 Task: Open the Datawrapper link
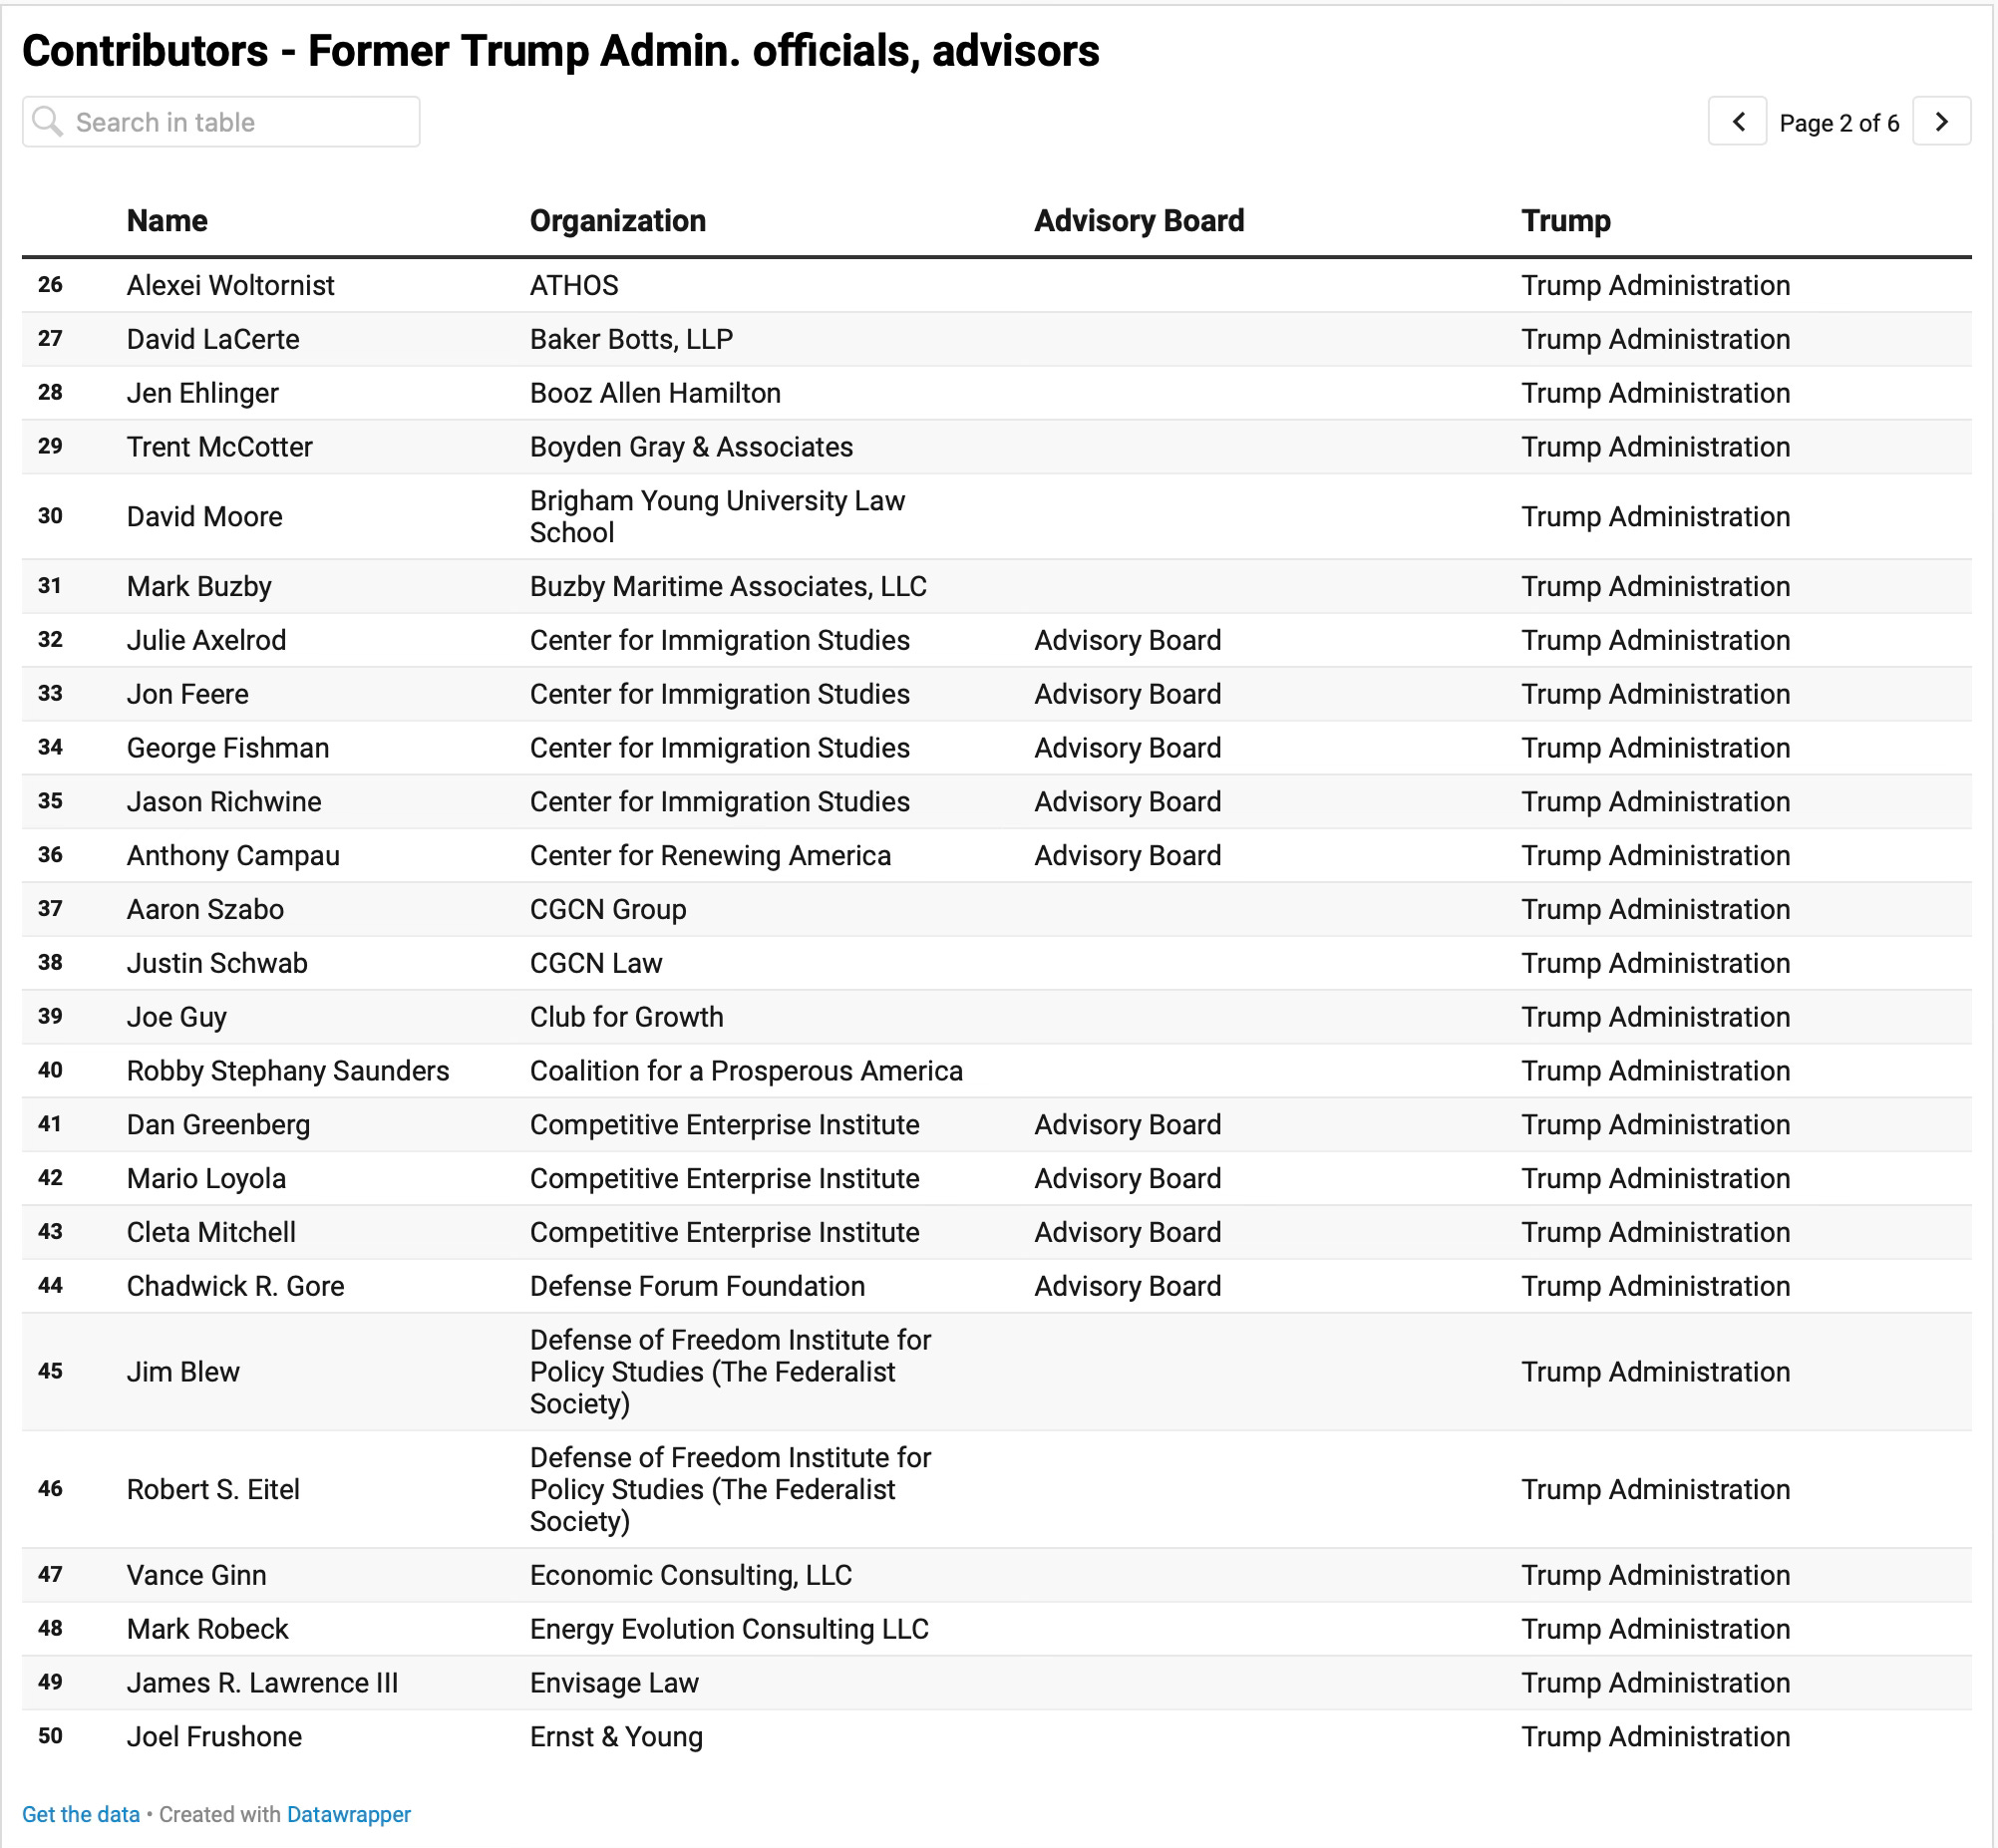pyautogui.click(x=349, y=1814)
